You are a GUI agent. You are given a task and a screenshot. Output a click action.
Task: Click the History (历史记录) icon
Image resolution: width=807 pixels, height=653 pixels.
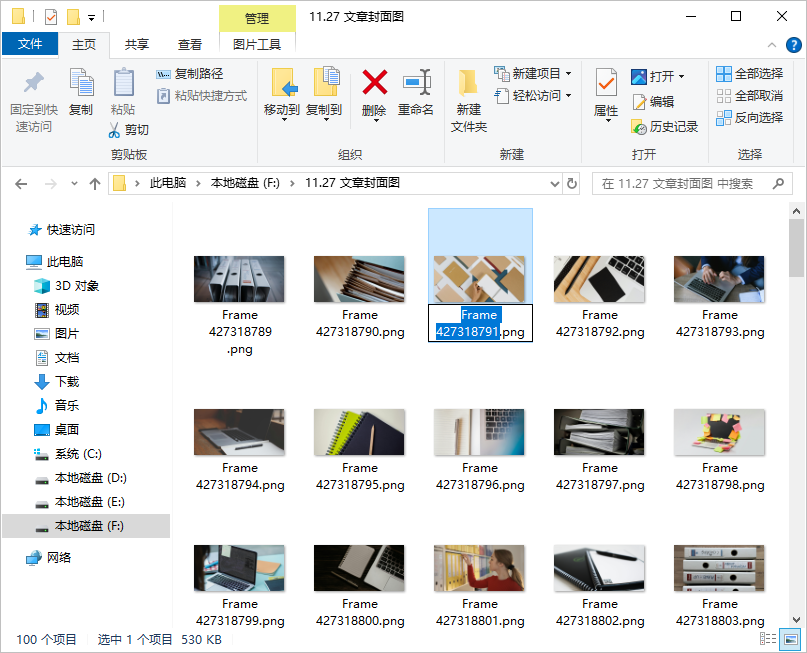tap(638, 127)
